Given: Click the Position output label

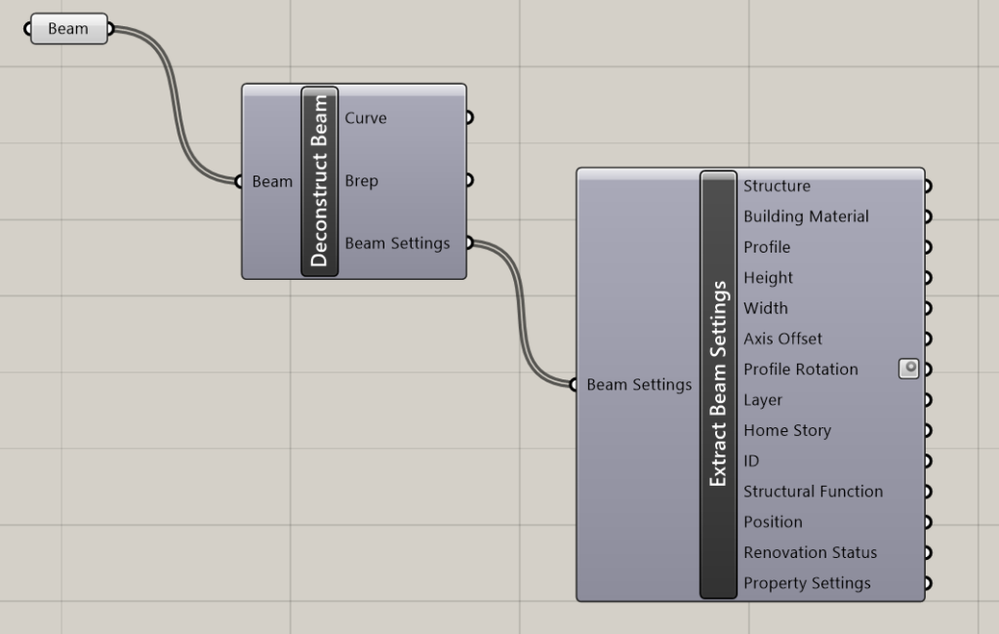Looking at the screenshot, I should coord(773,522).
